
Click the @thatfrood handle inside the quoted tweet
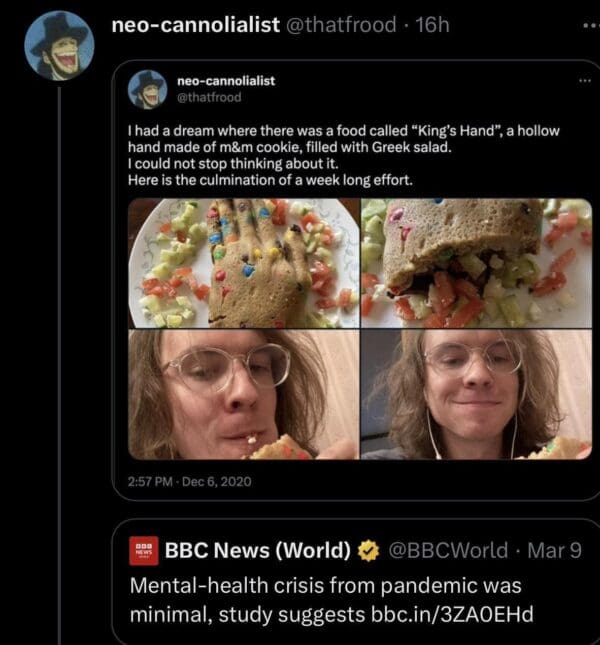pos(209,97)
